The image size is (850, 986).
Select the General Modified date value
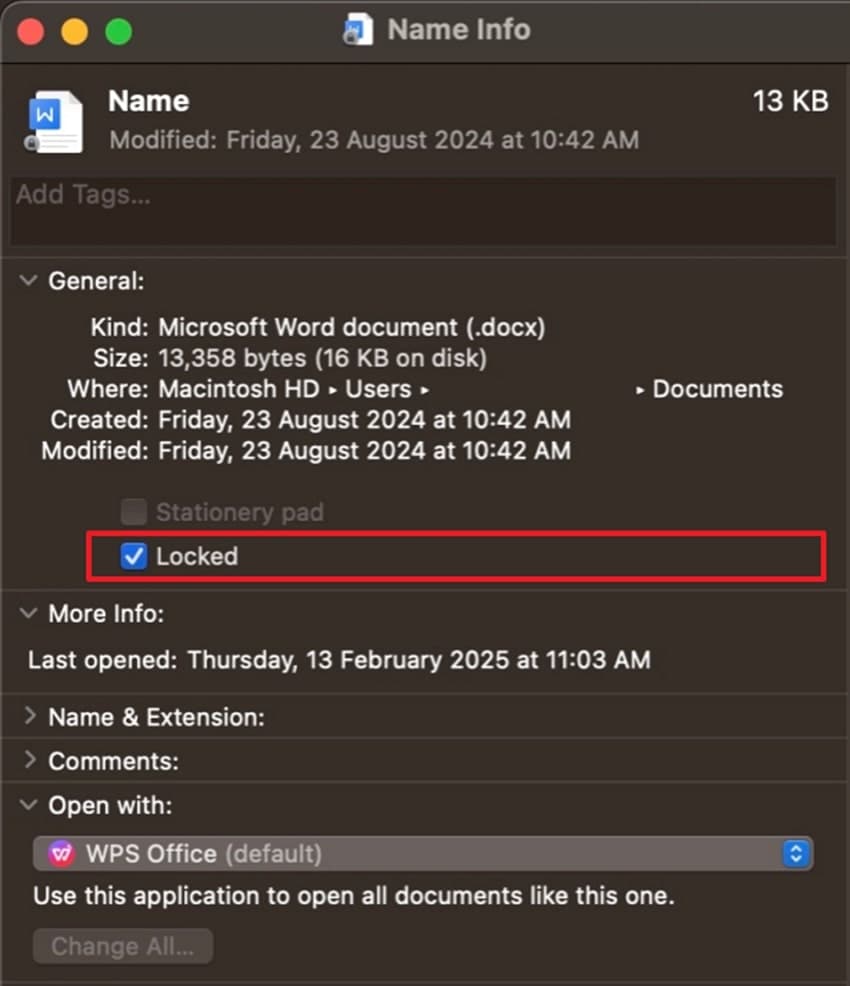coord(365,450)
